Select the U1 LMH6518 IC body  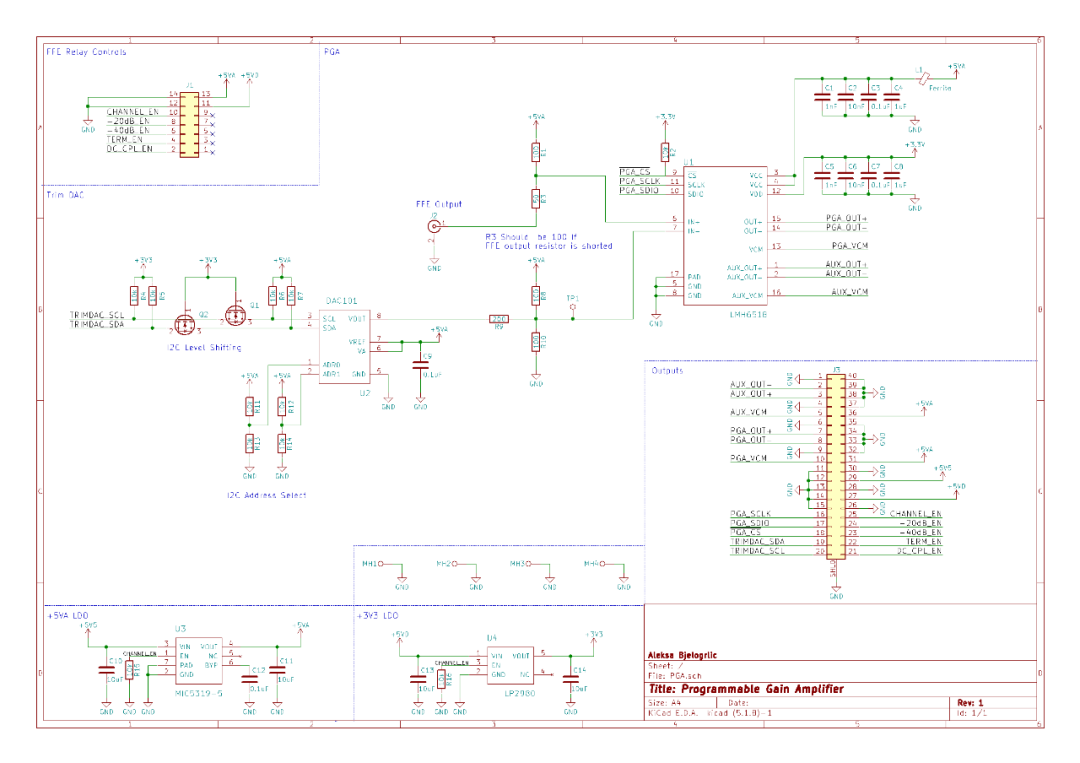725,236
